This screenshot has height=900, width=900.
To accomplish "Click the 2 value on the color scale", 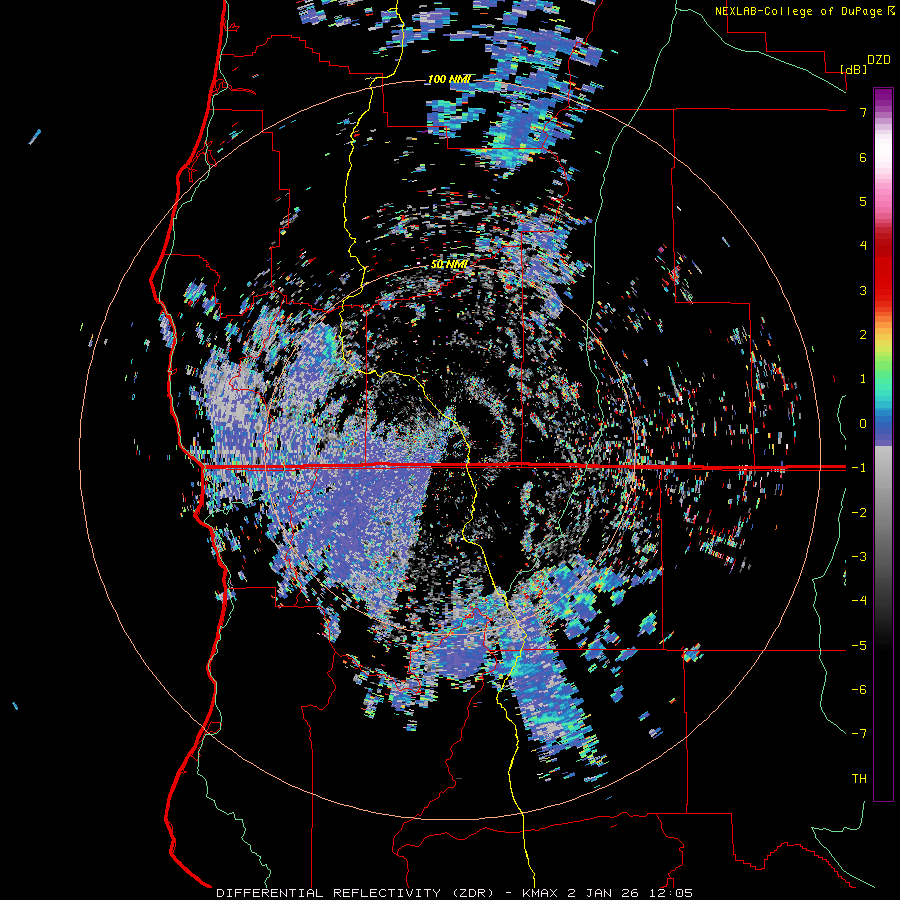I will click(x=863, y=335).
